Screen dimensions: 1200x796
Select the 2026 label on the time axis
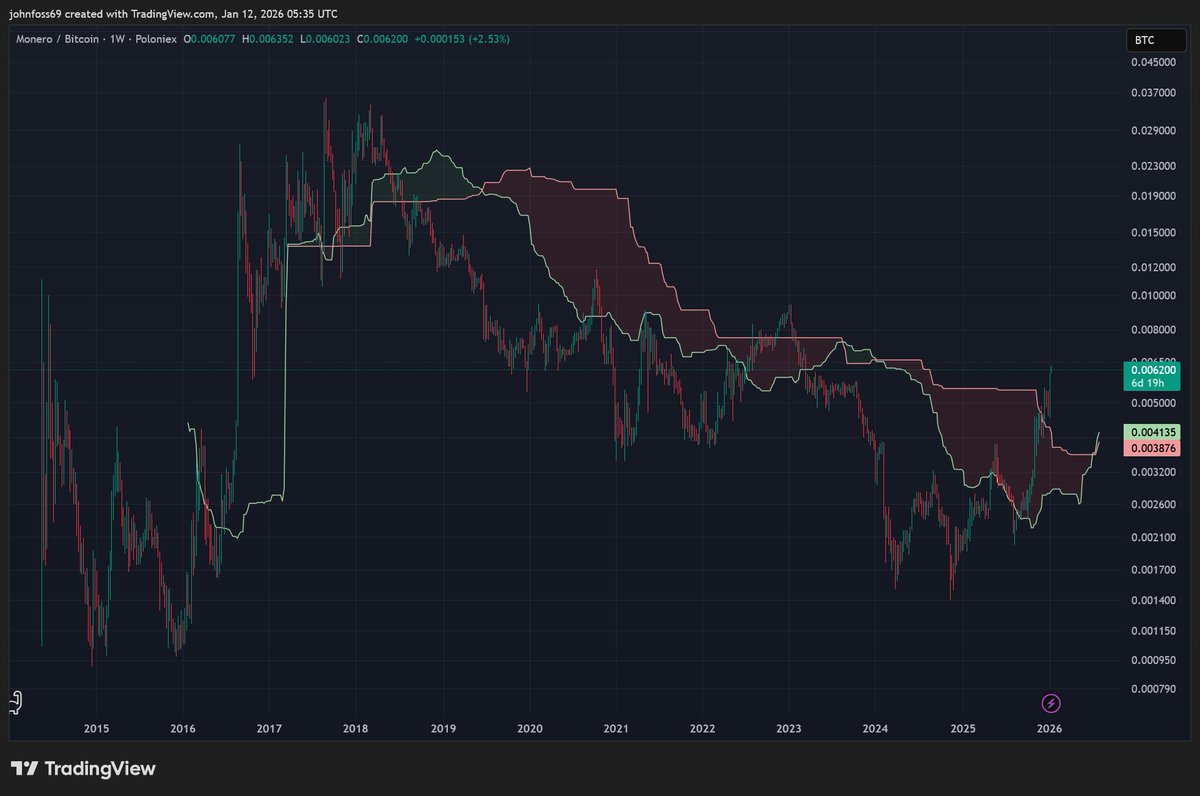tap(1049, 729)
